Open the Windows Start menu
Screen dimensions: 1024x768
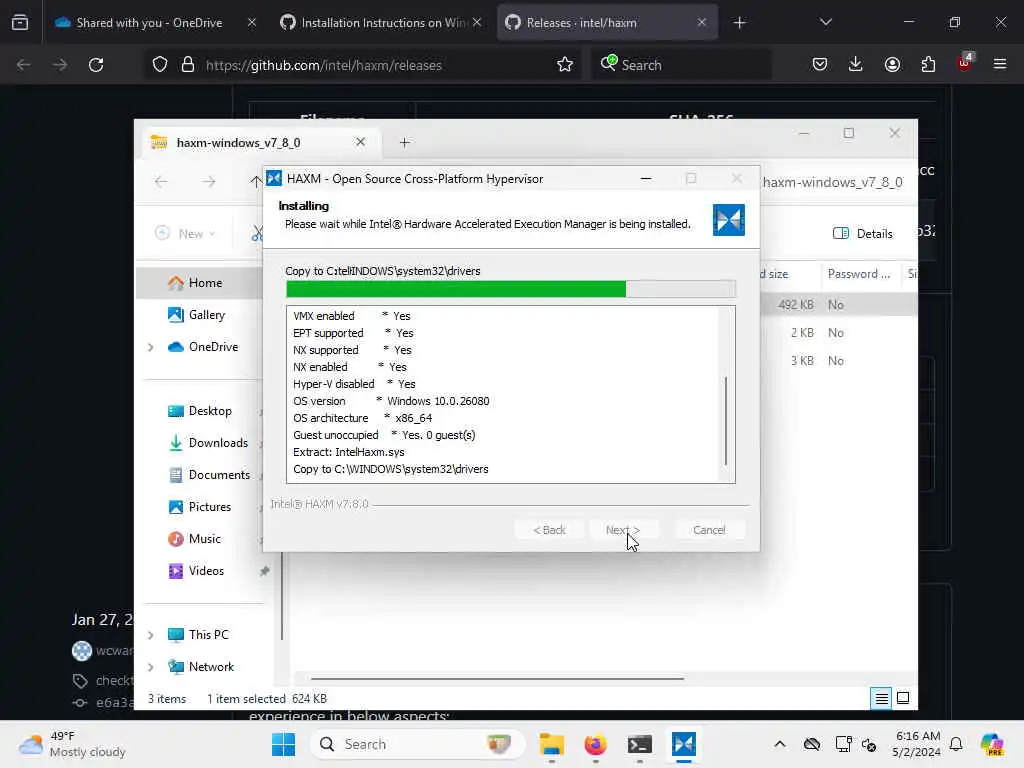click(x=283, y=744)
